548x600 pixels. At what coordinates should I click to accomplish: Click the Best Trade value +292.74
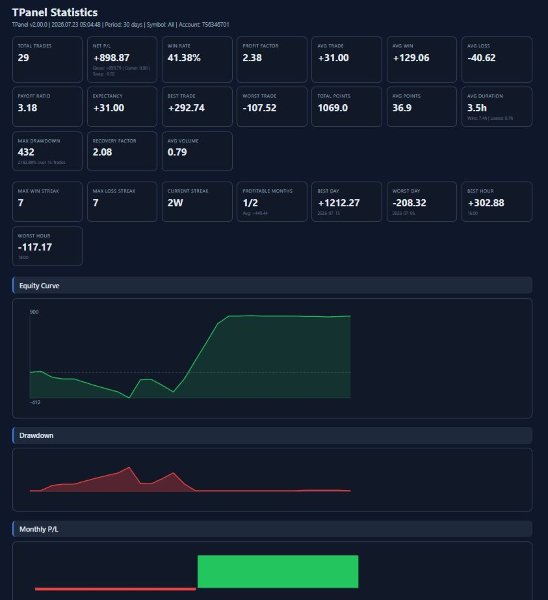click(x=186, y=108)
